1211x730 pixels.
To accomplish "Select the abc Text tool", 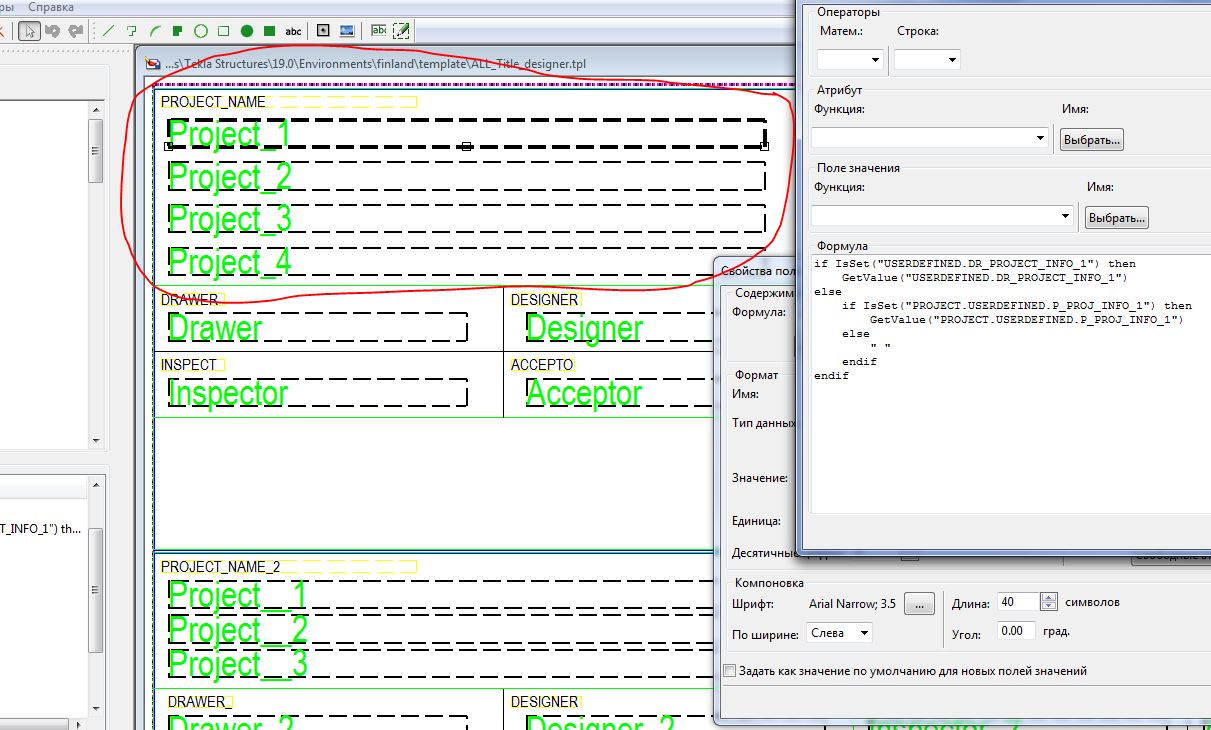I will click(x=293, y=31).
